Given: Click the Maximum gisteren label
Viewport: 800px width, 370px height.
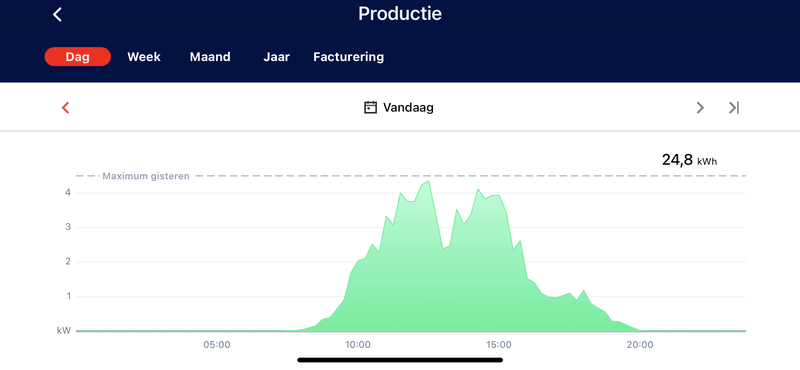Looking at the screenshot, I should [x=146, y=176].
